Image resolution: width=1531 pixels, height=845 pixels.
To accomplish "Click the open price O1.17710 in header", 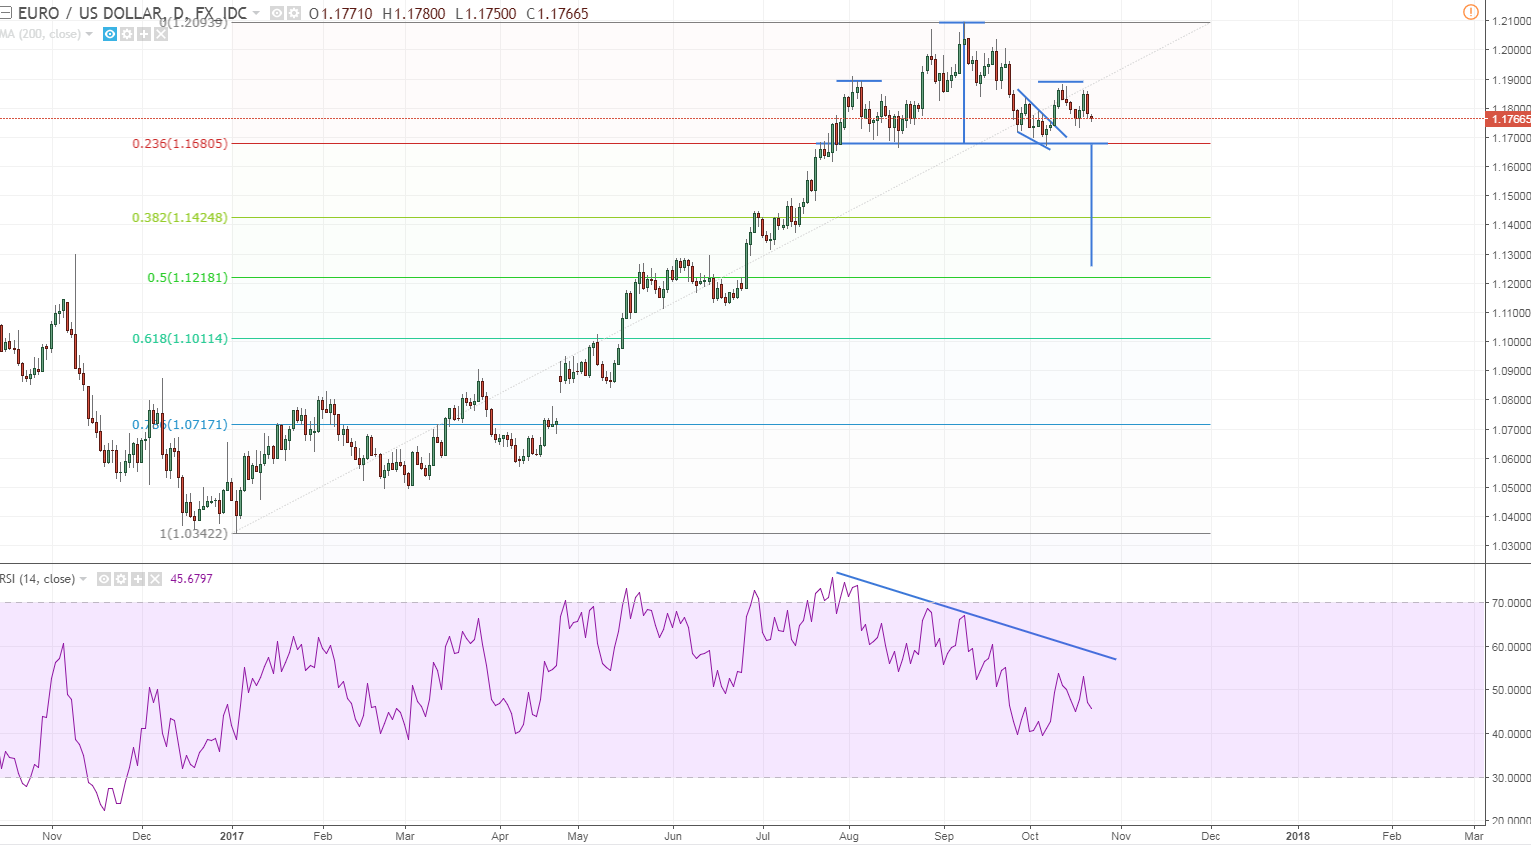I will (341, 14).
